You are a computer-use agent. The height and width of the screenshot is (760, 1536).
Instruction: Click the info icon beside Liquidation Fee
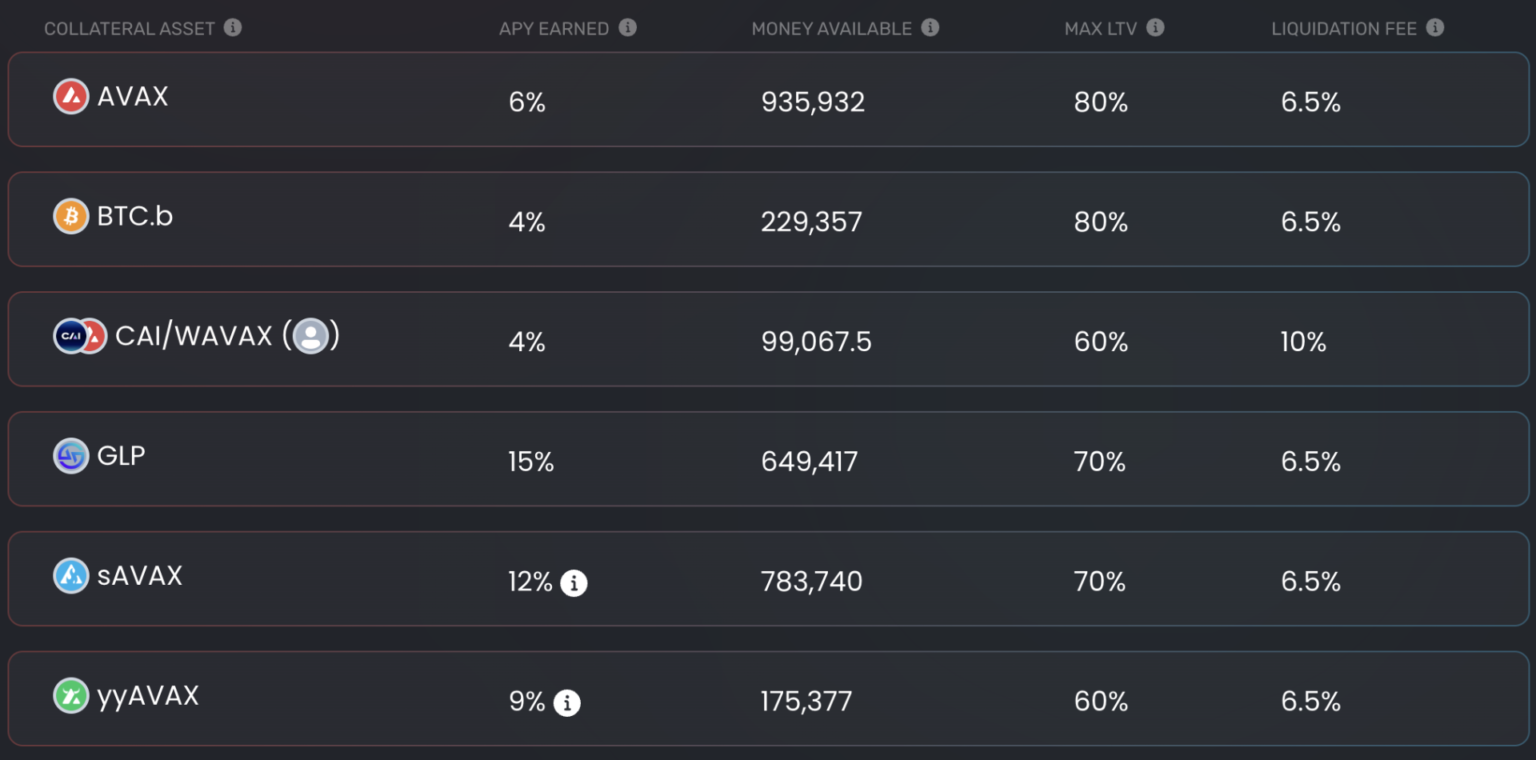coord(1435,28)
